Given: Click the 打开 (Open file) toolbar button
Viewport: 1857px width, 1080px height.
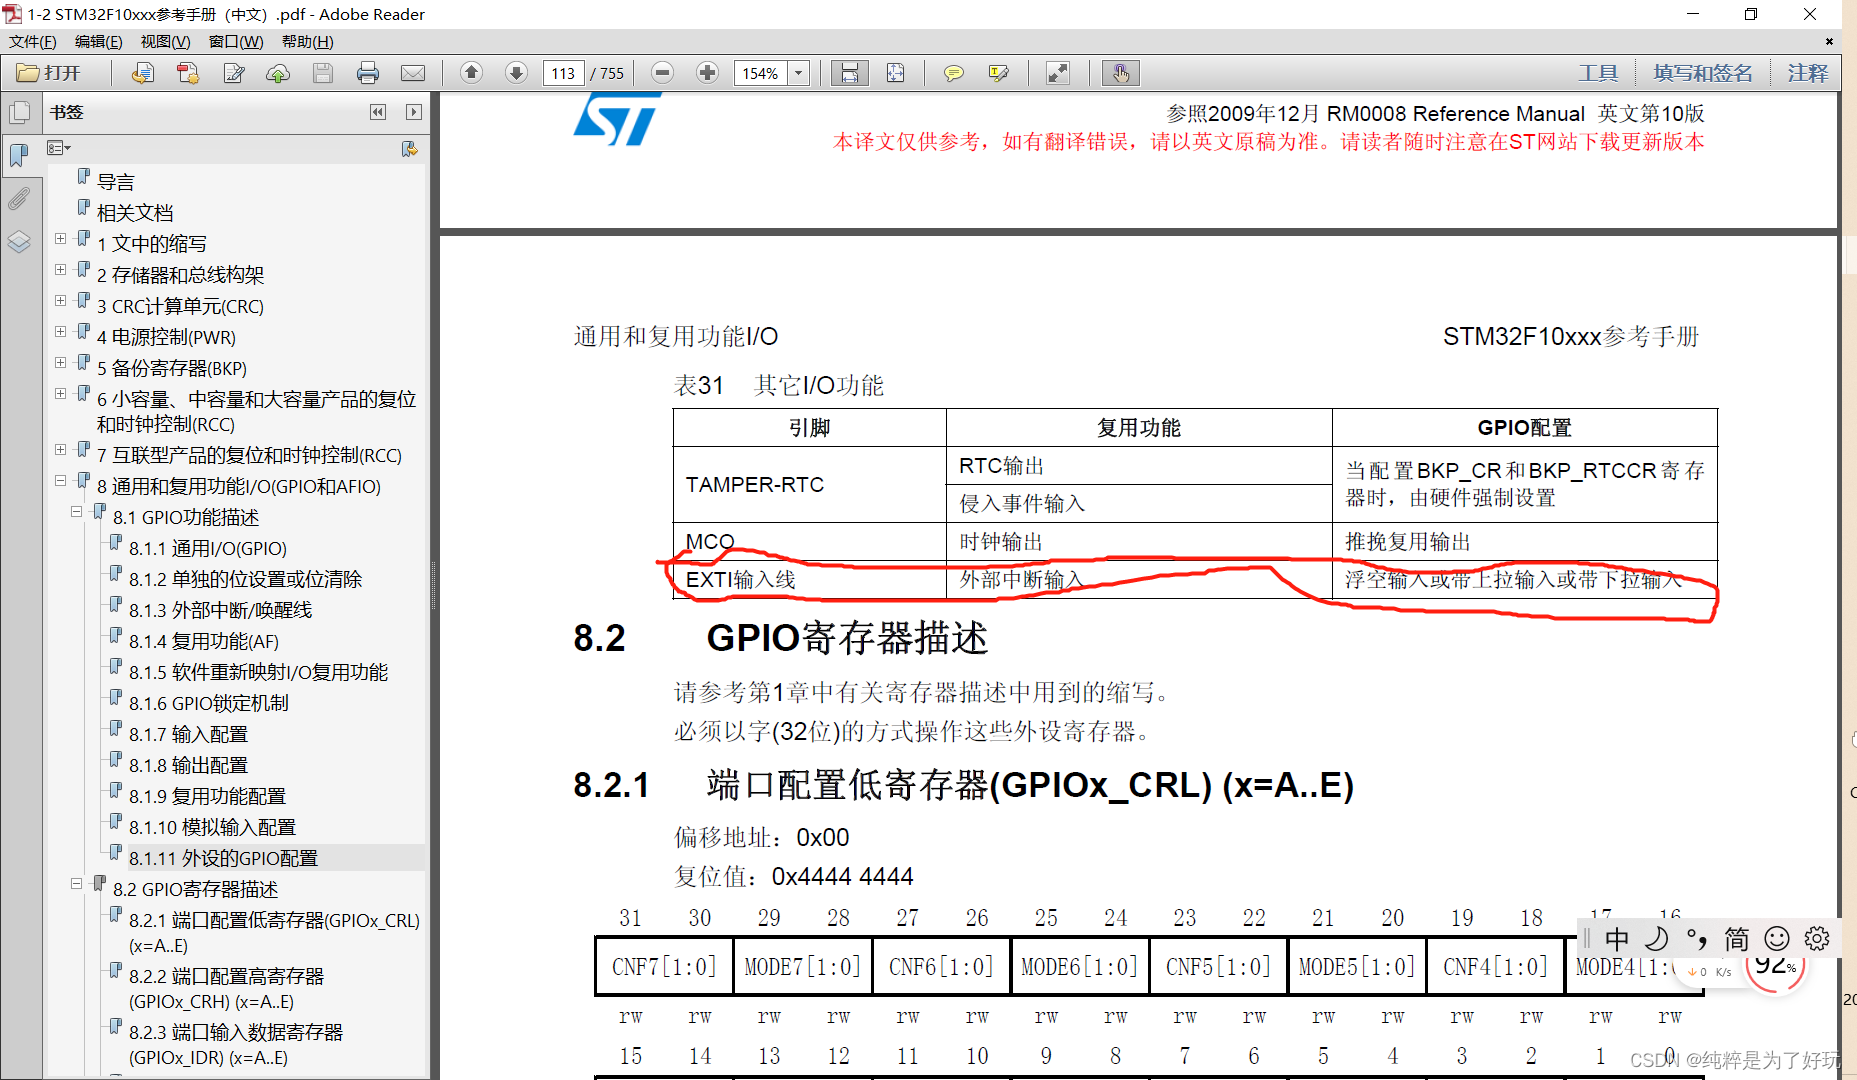Looking at the screenshot, I should pos(48,73).
